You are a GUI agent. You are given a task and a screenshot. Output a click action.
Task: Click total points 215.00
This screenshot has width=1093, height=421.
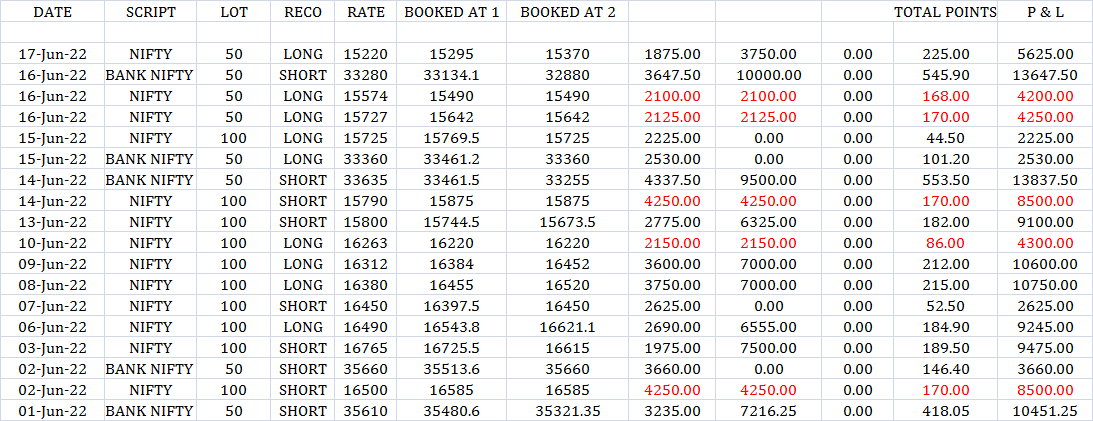coord(945,285)
